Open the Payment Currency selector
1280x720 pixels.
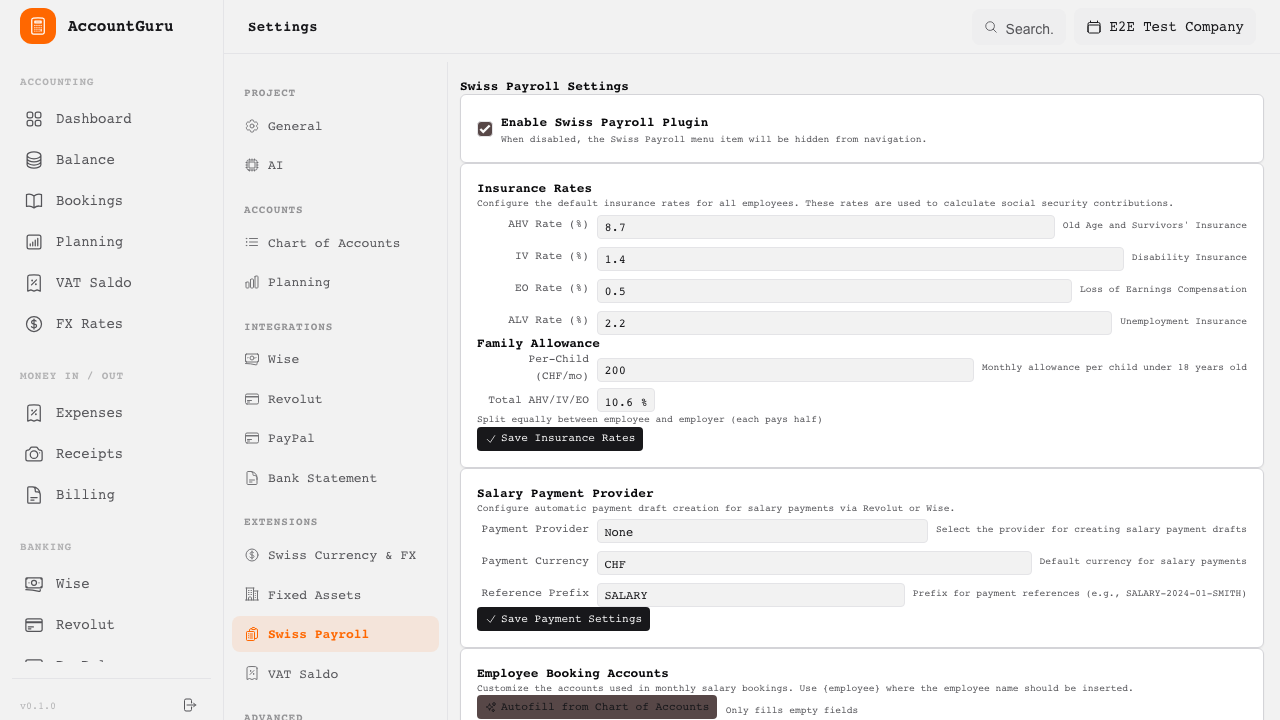pyautogui.click(x=814, y=563)
